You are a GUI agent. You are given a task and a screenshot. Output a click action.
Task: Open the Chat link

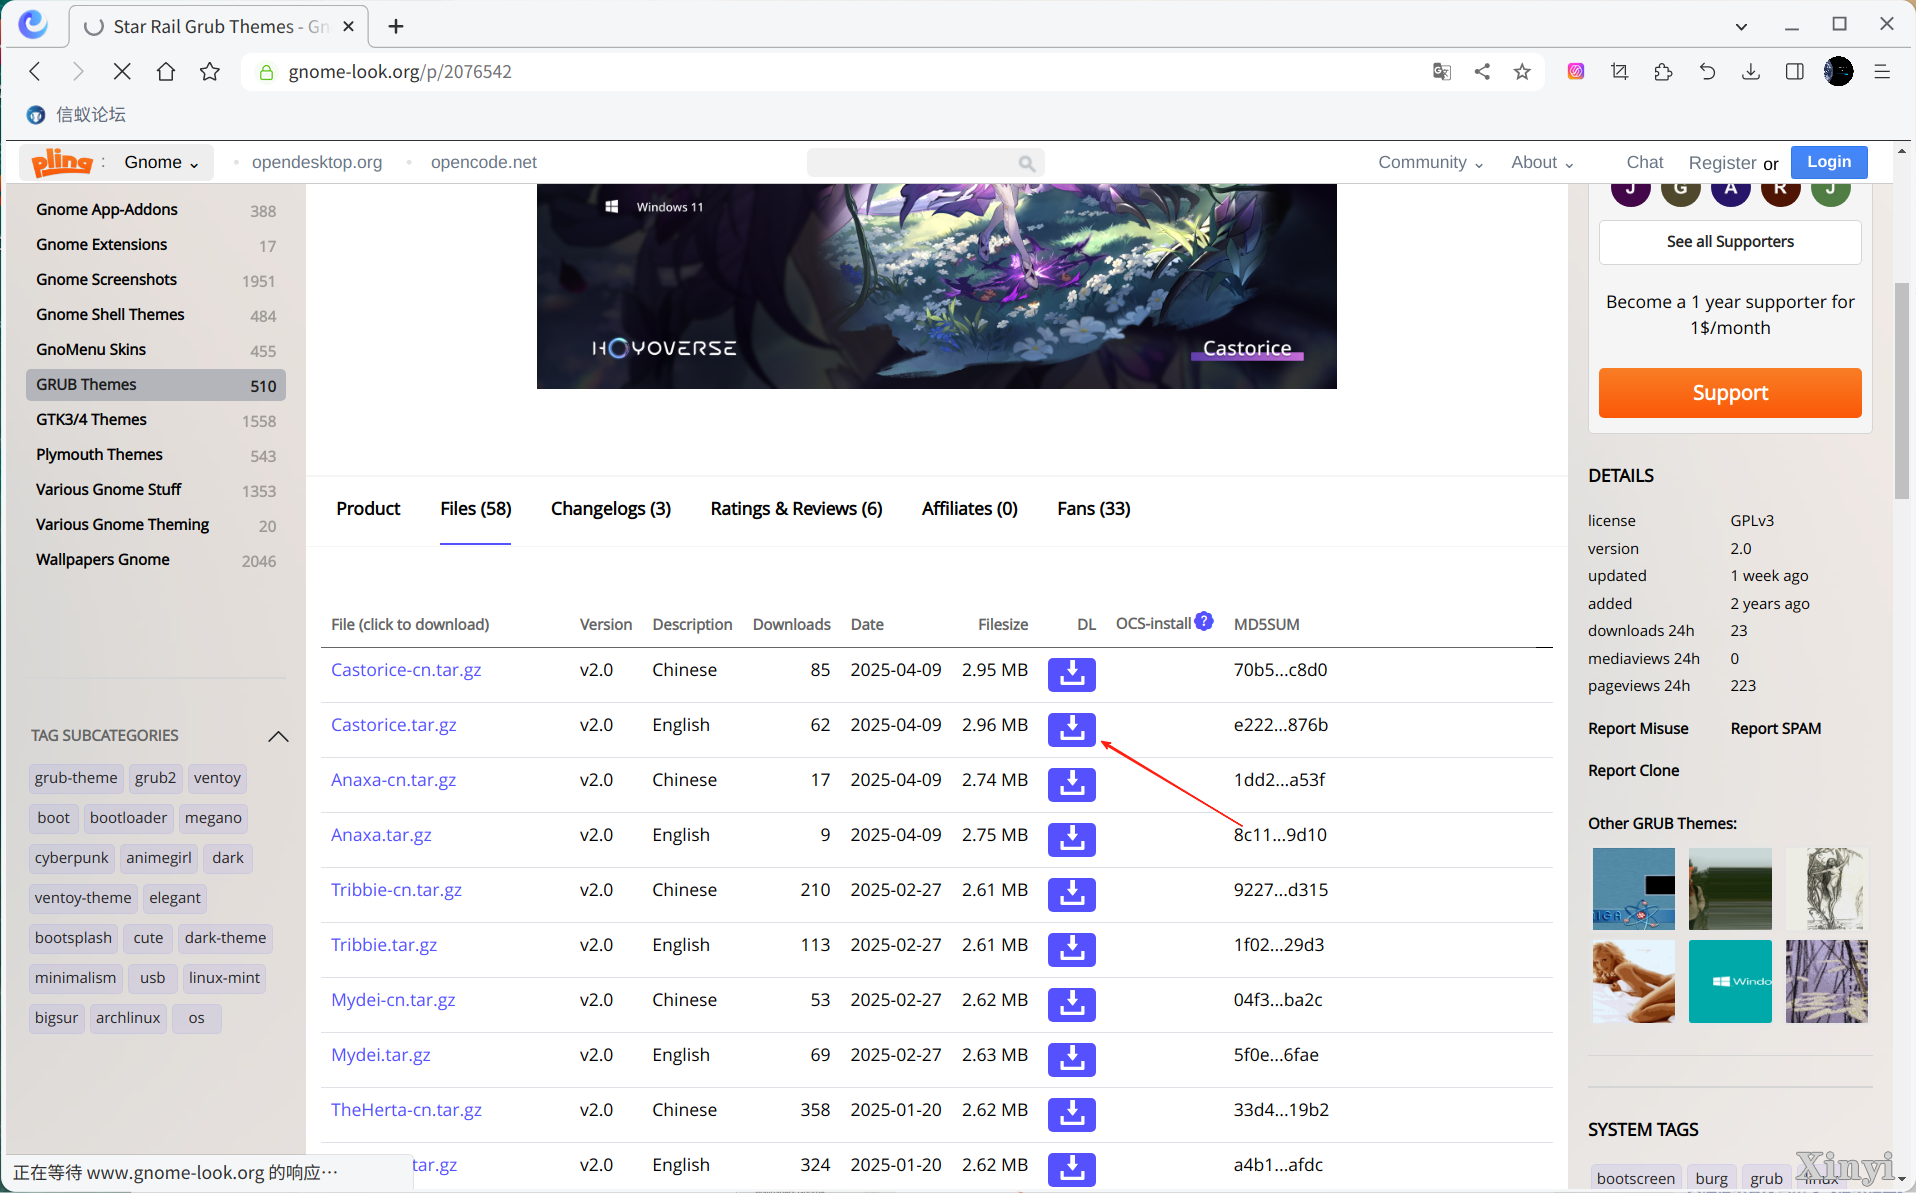coord(1644,162)
